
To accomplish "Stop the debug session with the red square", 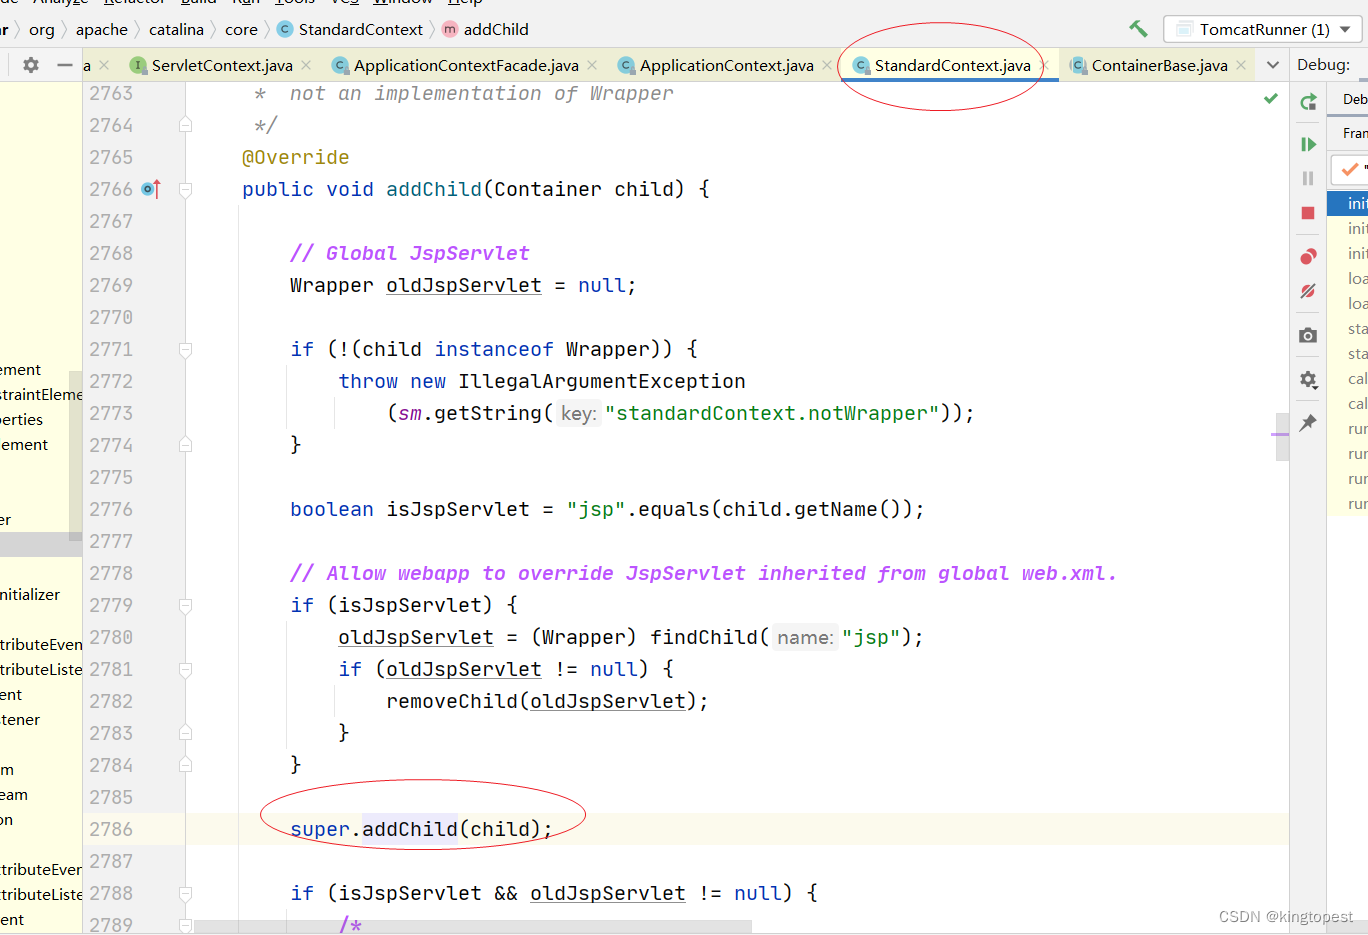I will click(x=1308, y=213).
